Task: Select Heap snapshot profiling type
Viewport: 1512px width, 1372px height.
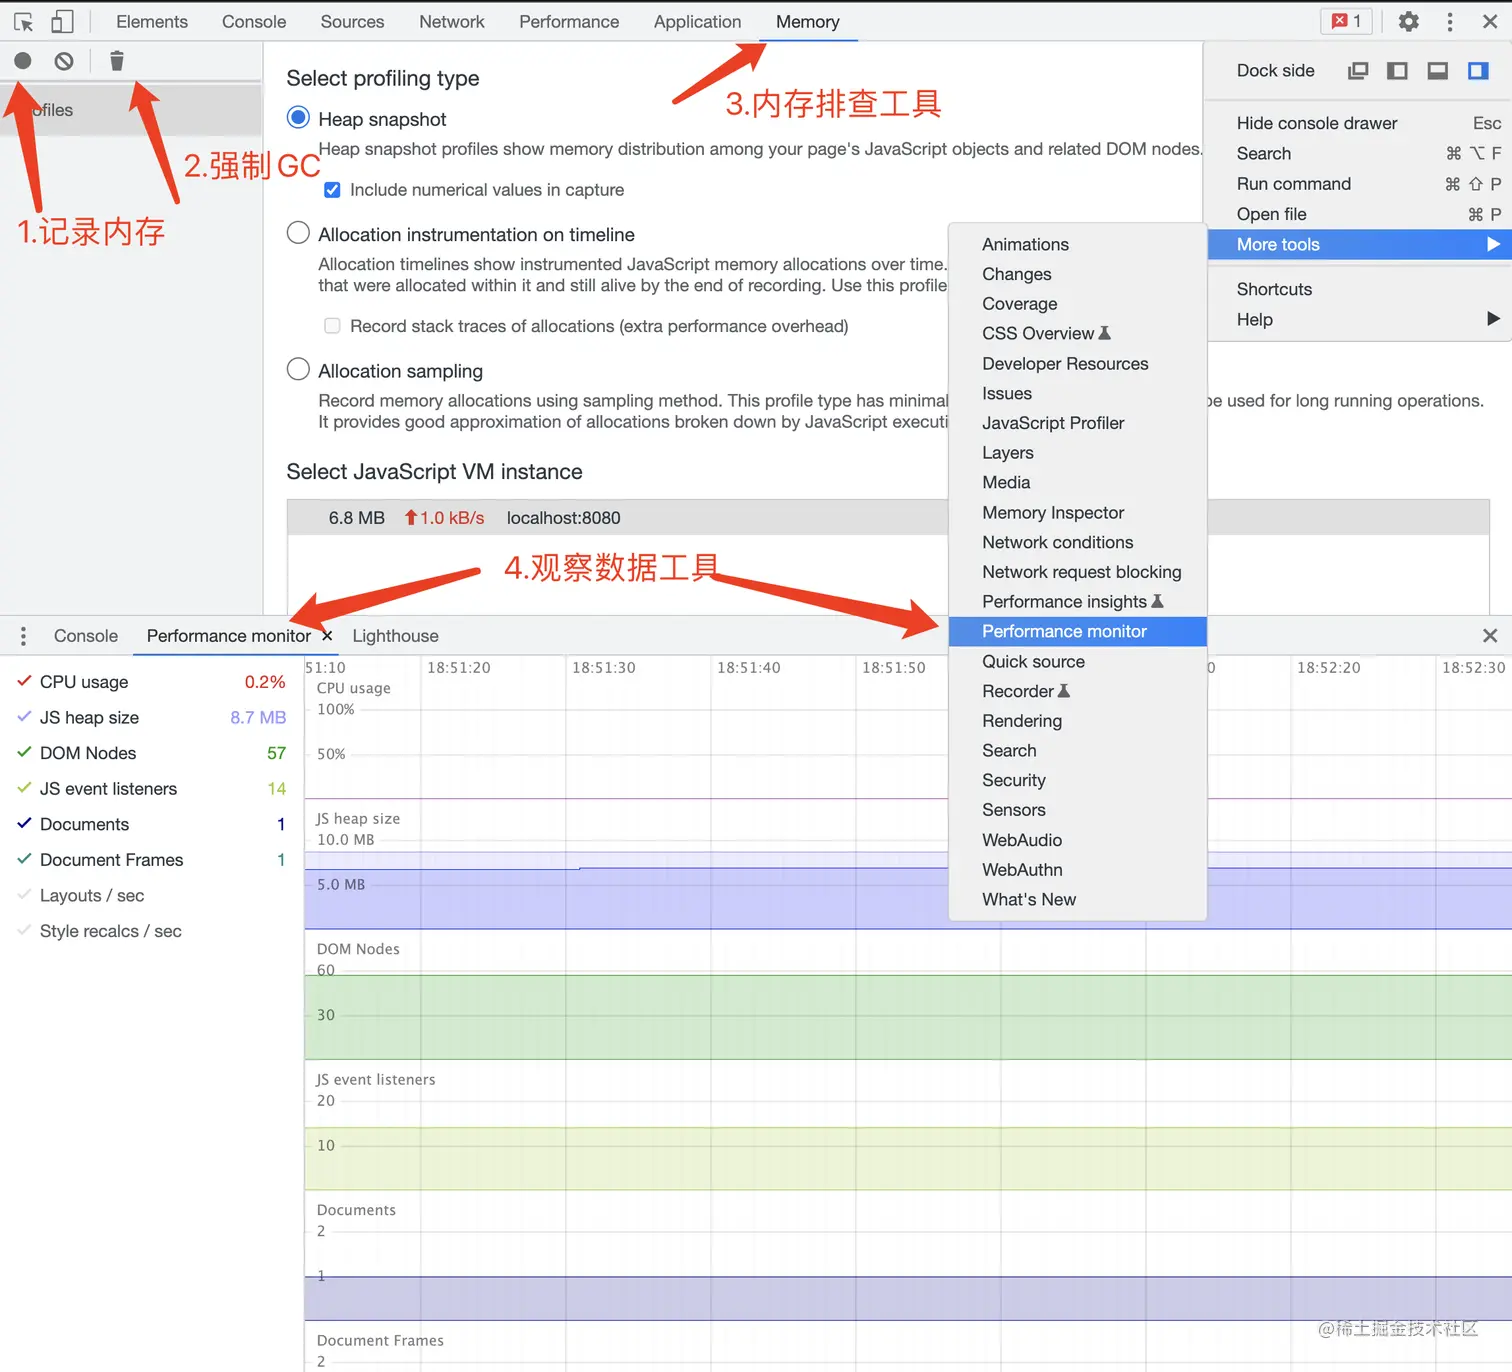Action: point(298,118)
